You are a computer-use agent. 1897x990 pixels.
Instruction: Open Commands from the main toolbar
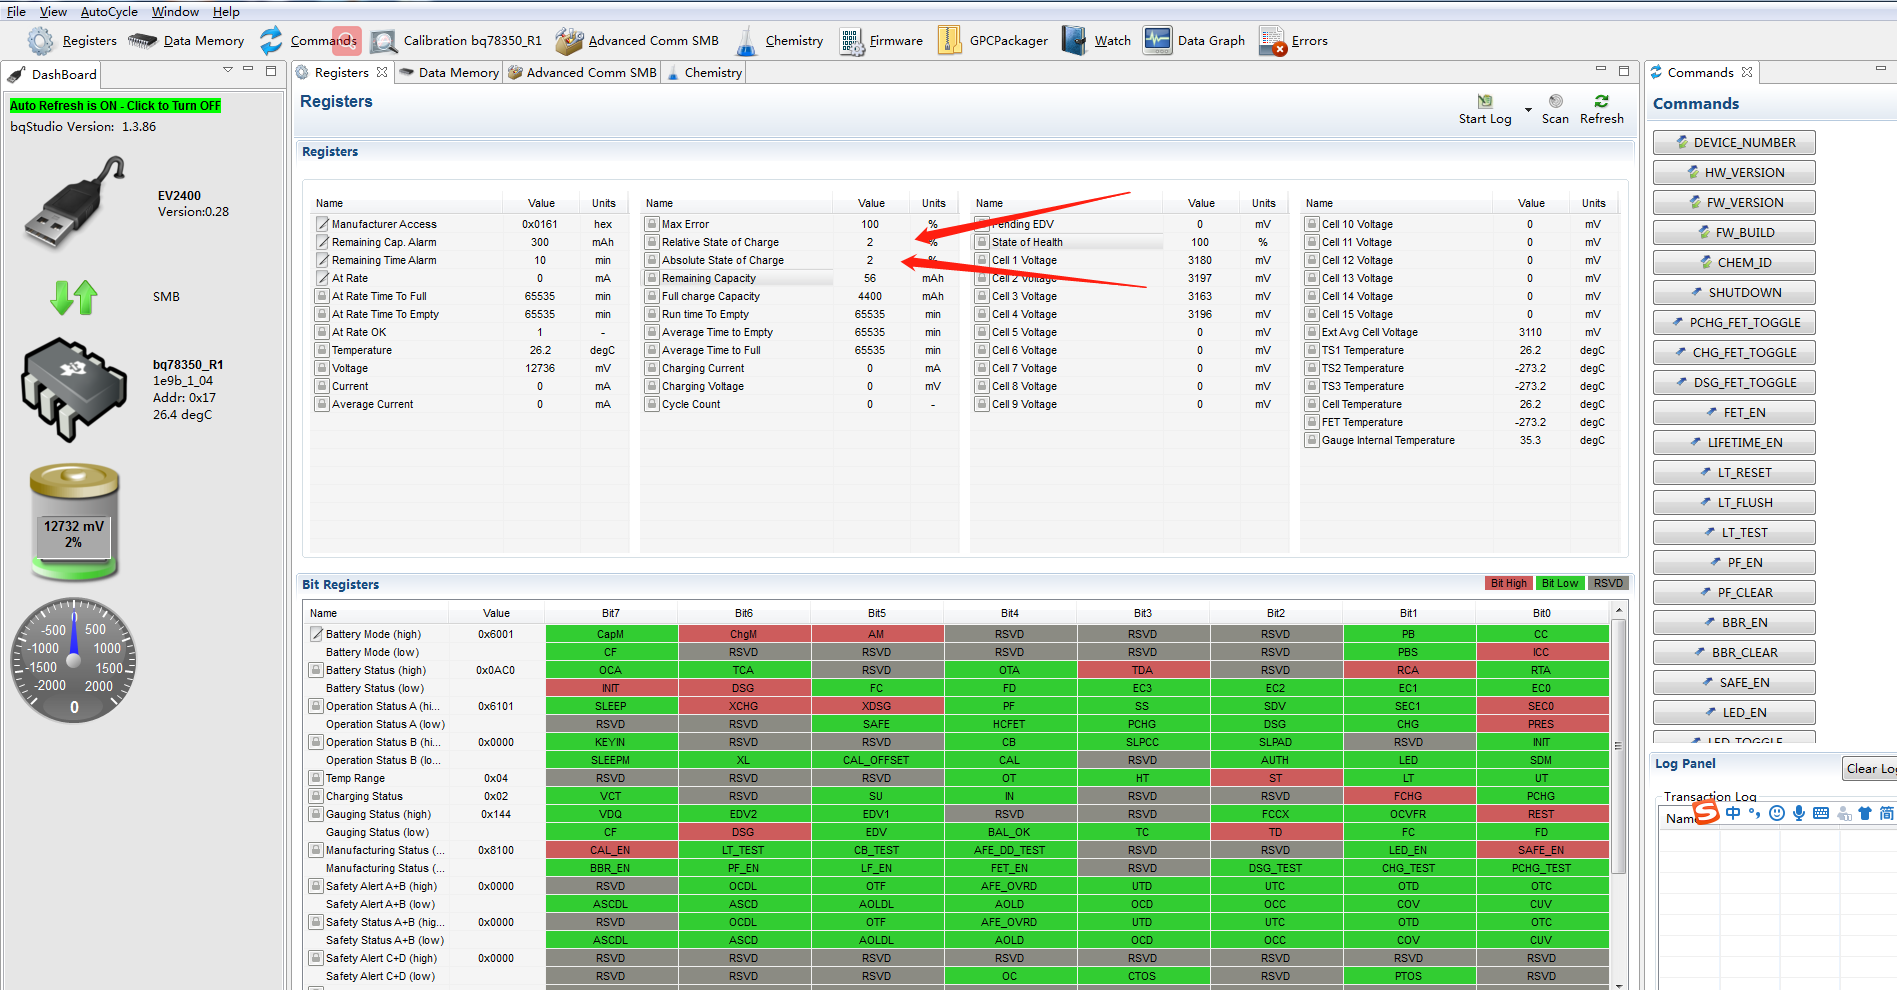click(x=308, y=41)
